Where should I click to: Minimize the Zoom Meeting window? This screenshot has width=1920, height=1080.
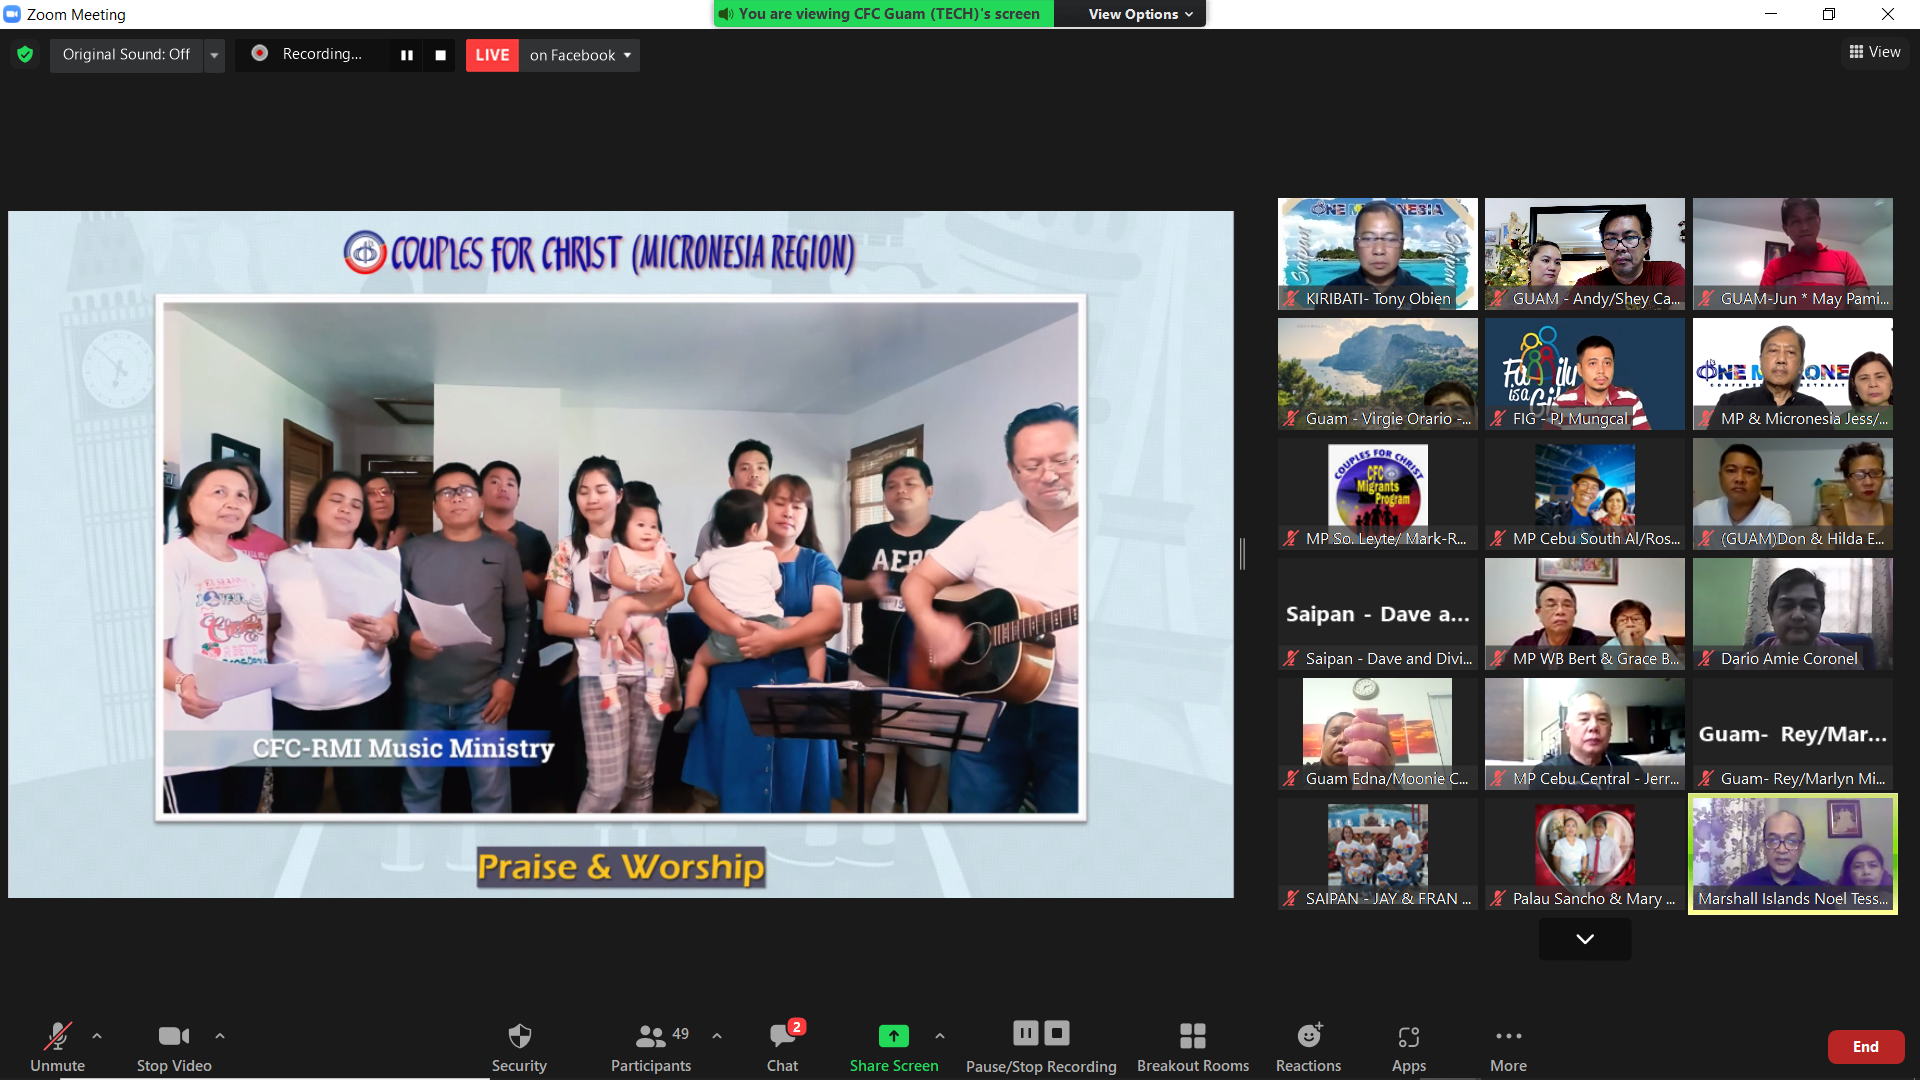1771,14
